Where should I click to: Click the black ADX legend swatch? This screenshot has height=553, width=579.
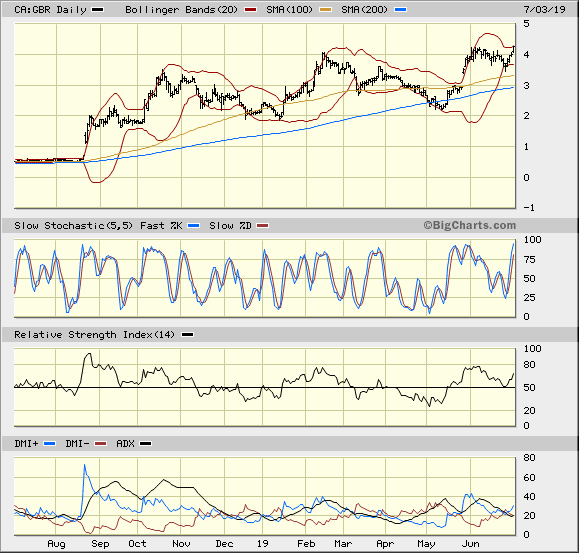(x=145, y=443)
